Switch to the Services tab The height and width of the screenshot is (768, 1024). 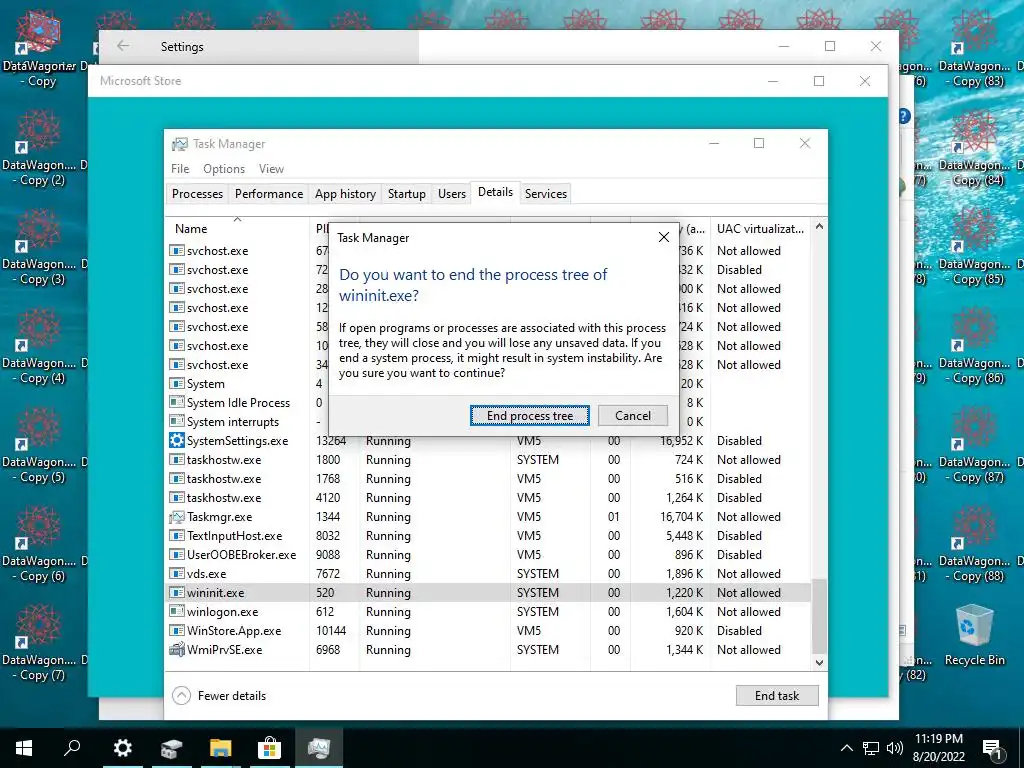click(545, 194)
